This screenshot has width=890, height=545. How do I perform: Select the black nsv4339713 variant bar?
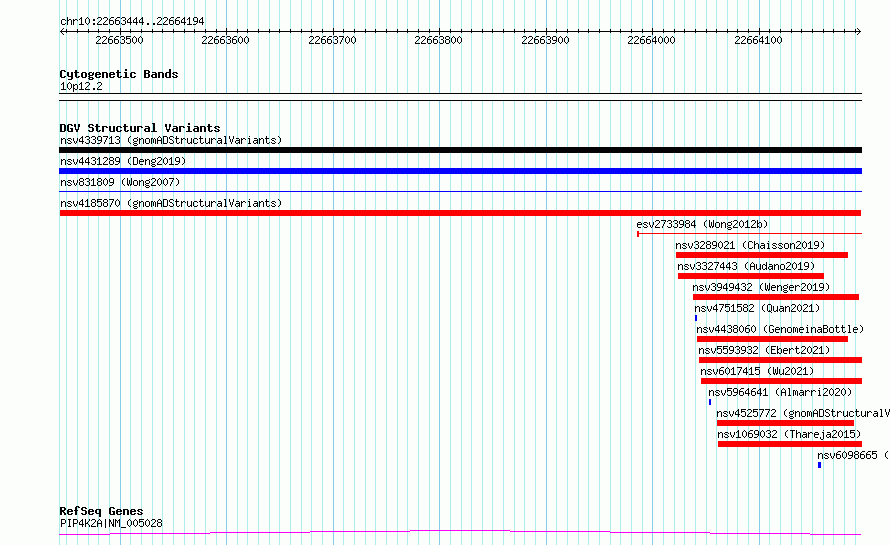point(460,150)
